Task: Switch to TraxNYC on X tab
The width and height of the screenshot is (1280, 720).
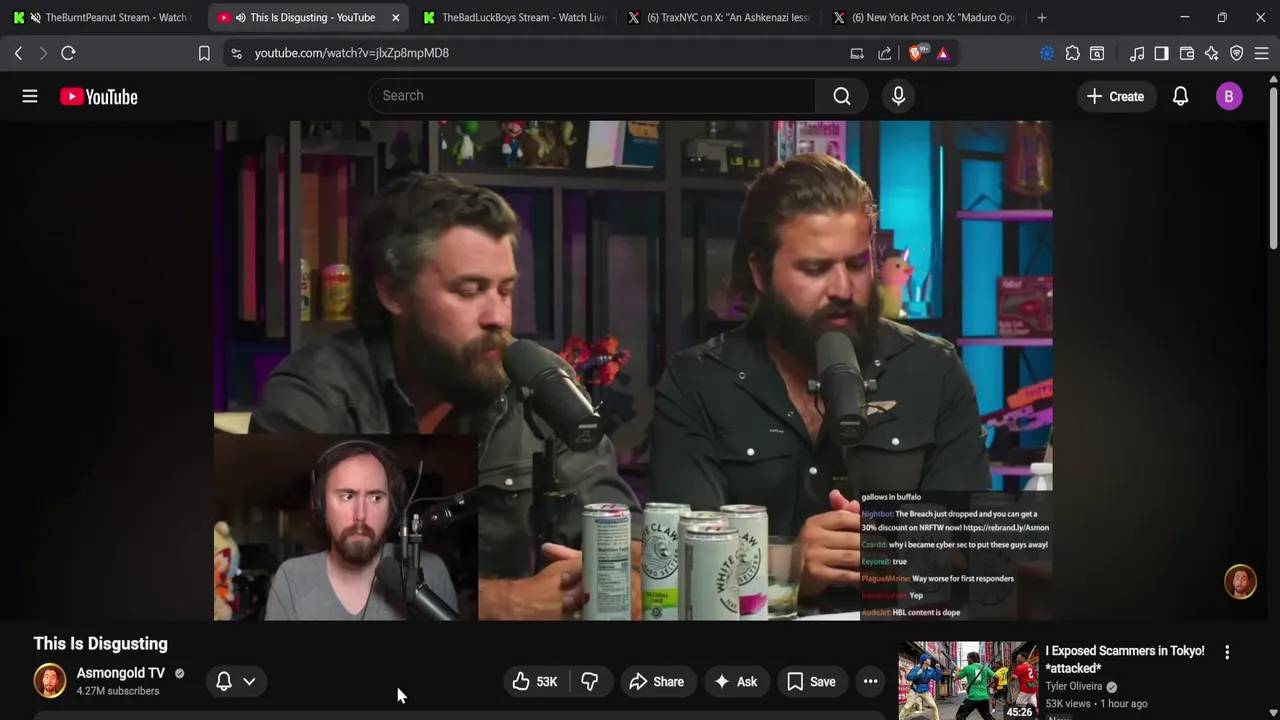Action: [x=720, y=17]
